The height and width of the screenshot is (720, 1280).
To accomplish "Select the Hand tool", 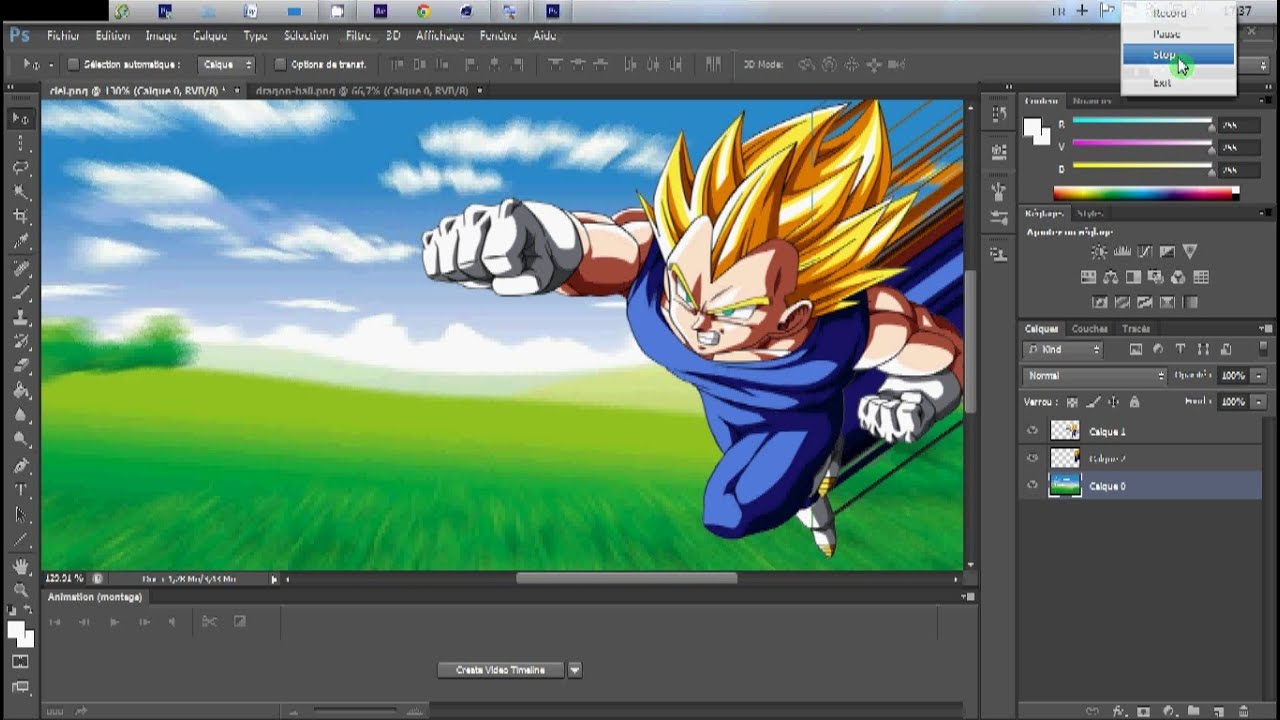I will [x=21, y=566].
